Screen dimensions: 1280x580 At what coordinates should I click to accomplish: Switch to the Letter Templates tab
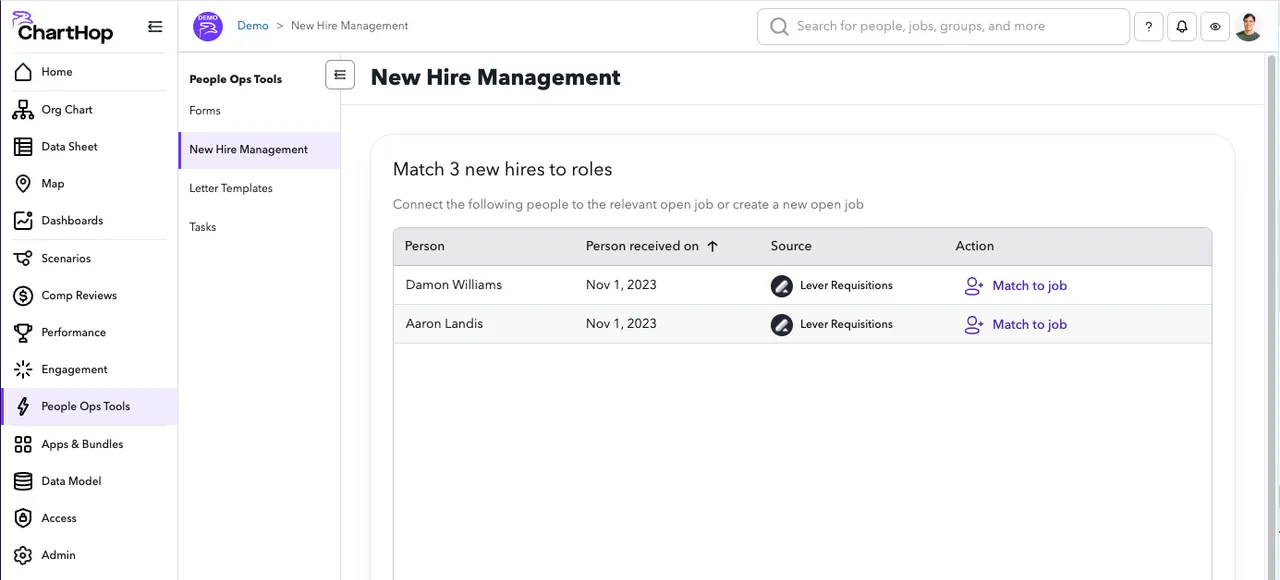click(x=231, y=188)
